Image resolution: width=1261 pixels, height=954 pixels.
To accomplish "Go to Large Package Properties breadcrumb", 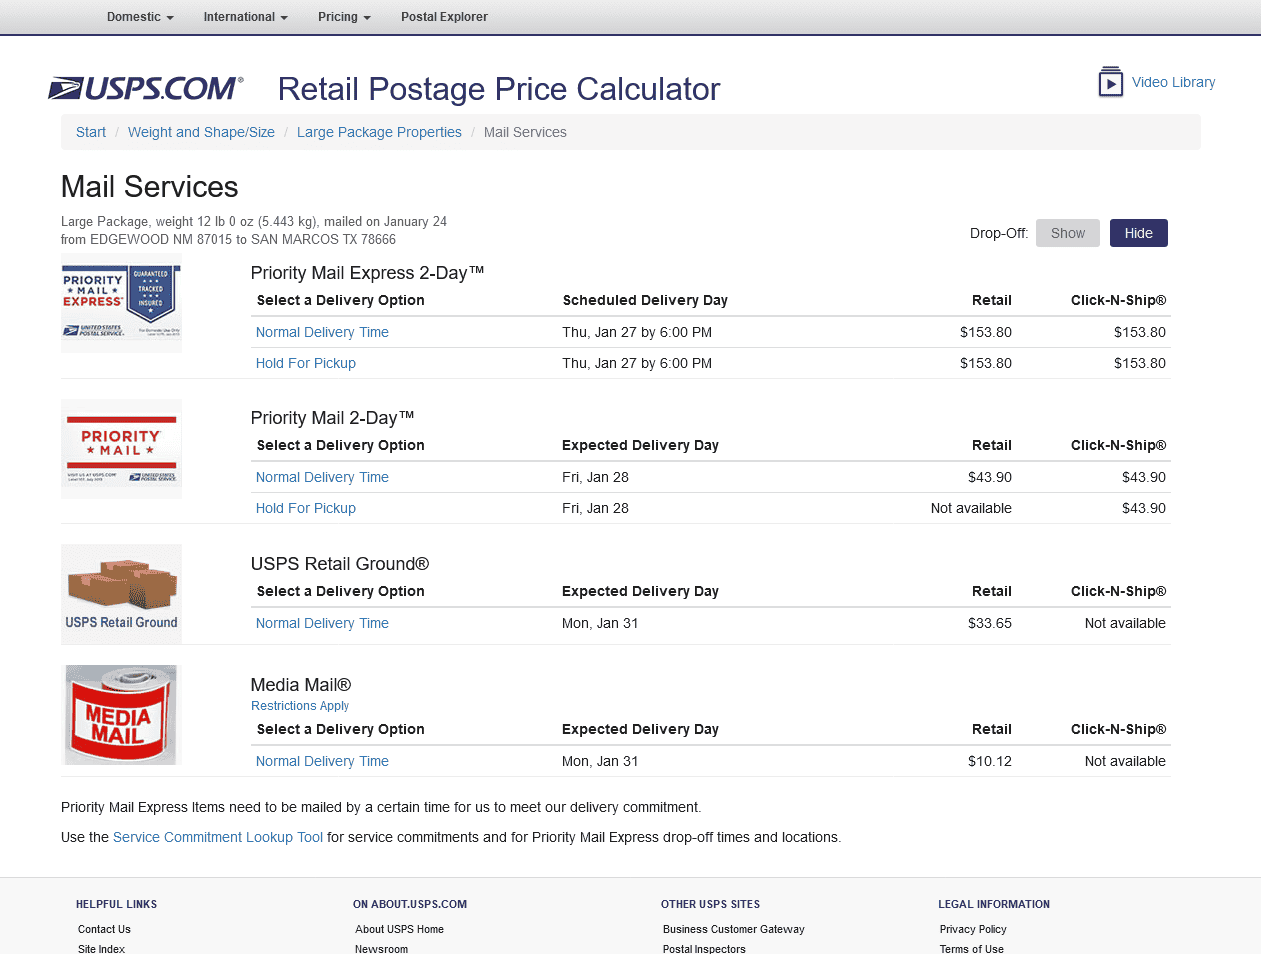I will (x=379, y=132).
